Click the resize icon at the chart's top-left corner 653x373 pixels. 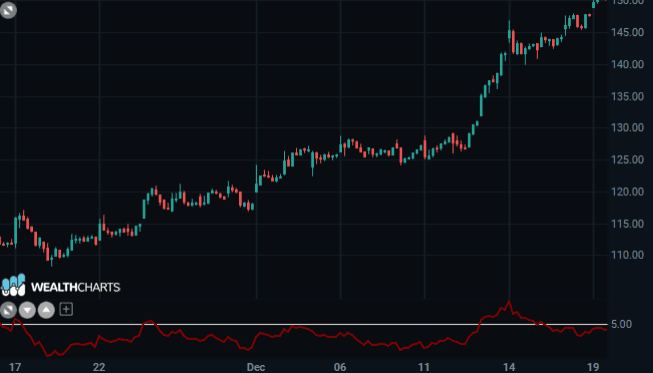point(8,10)
